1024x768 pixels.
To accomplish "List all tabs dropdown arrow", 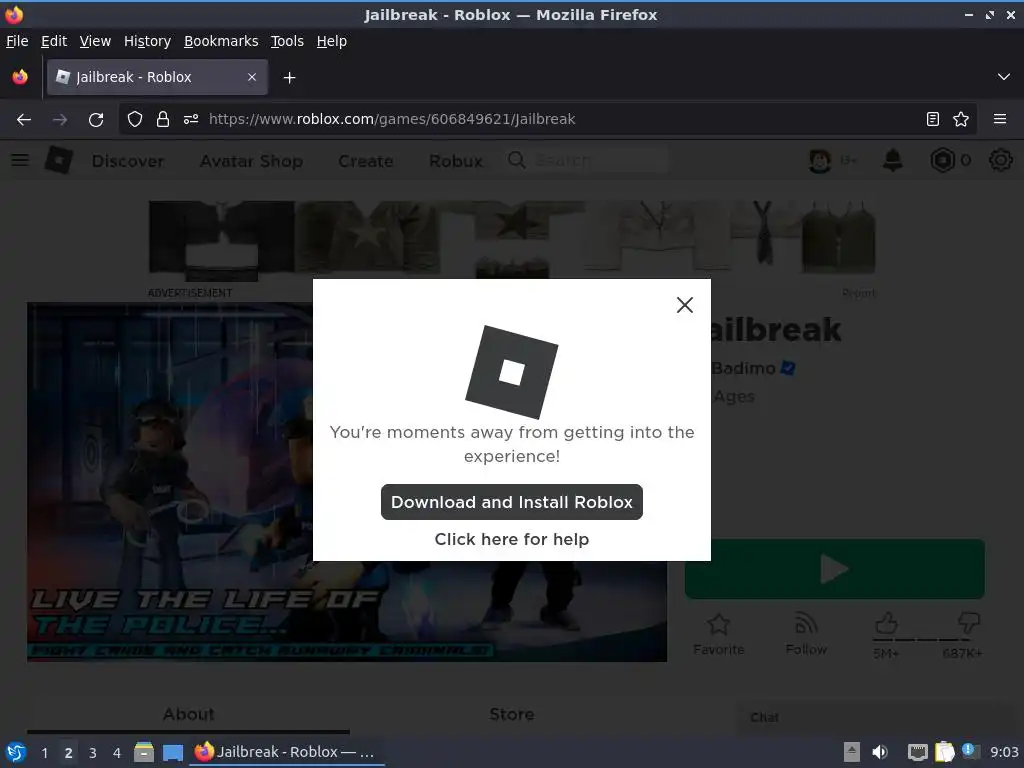I will 1004,77.
